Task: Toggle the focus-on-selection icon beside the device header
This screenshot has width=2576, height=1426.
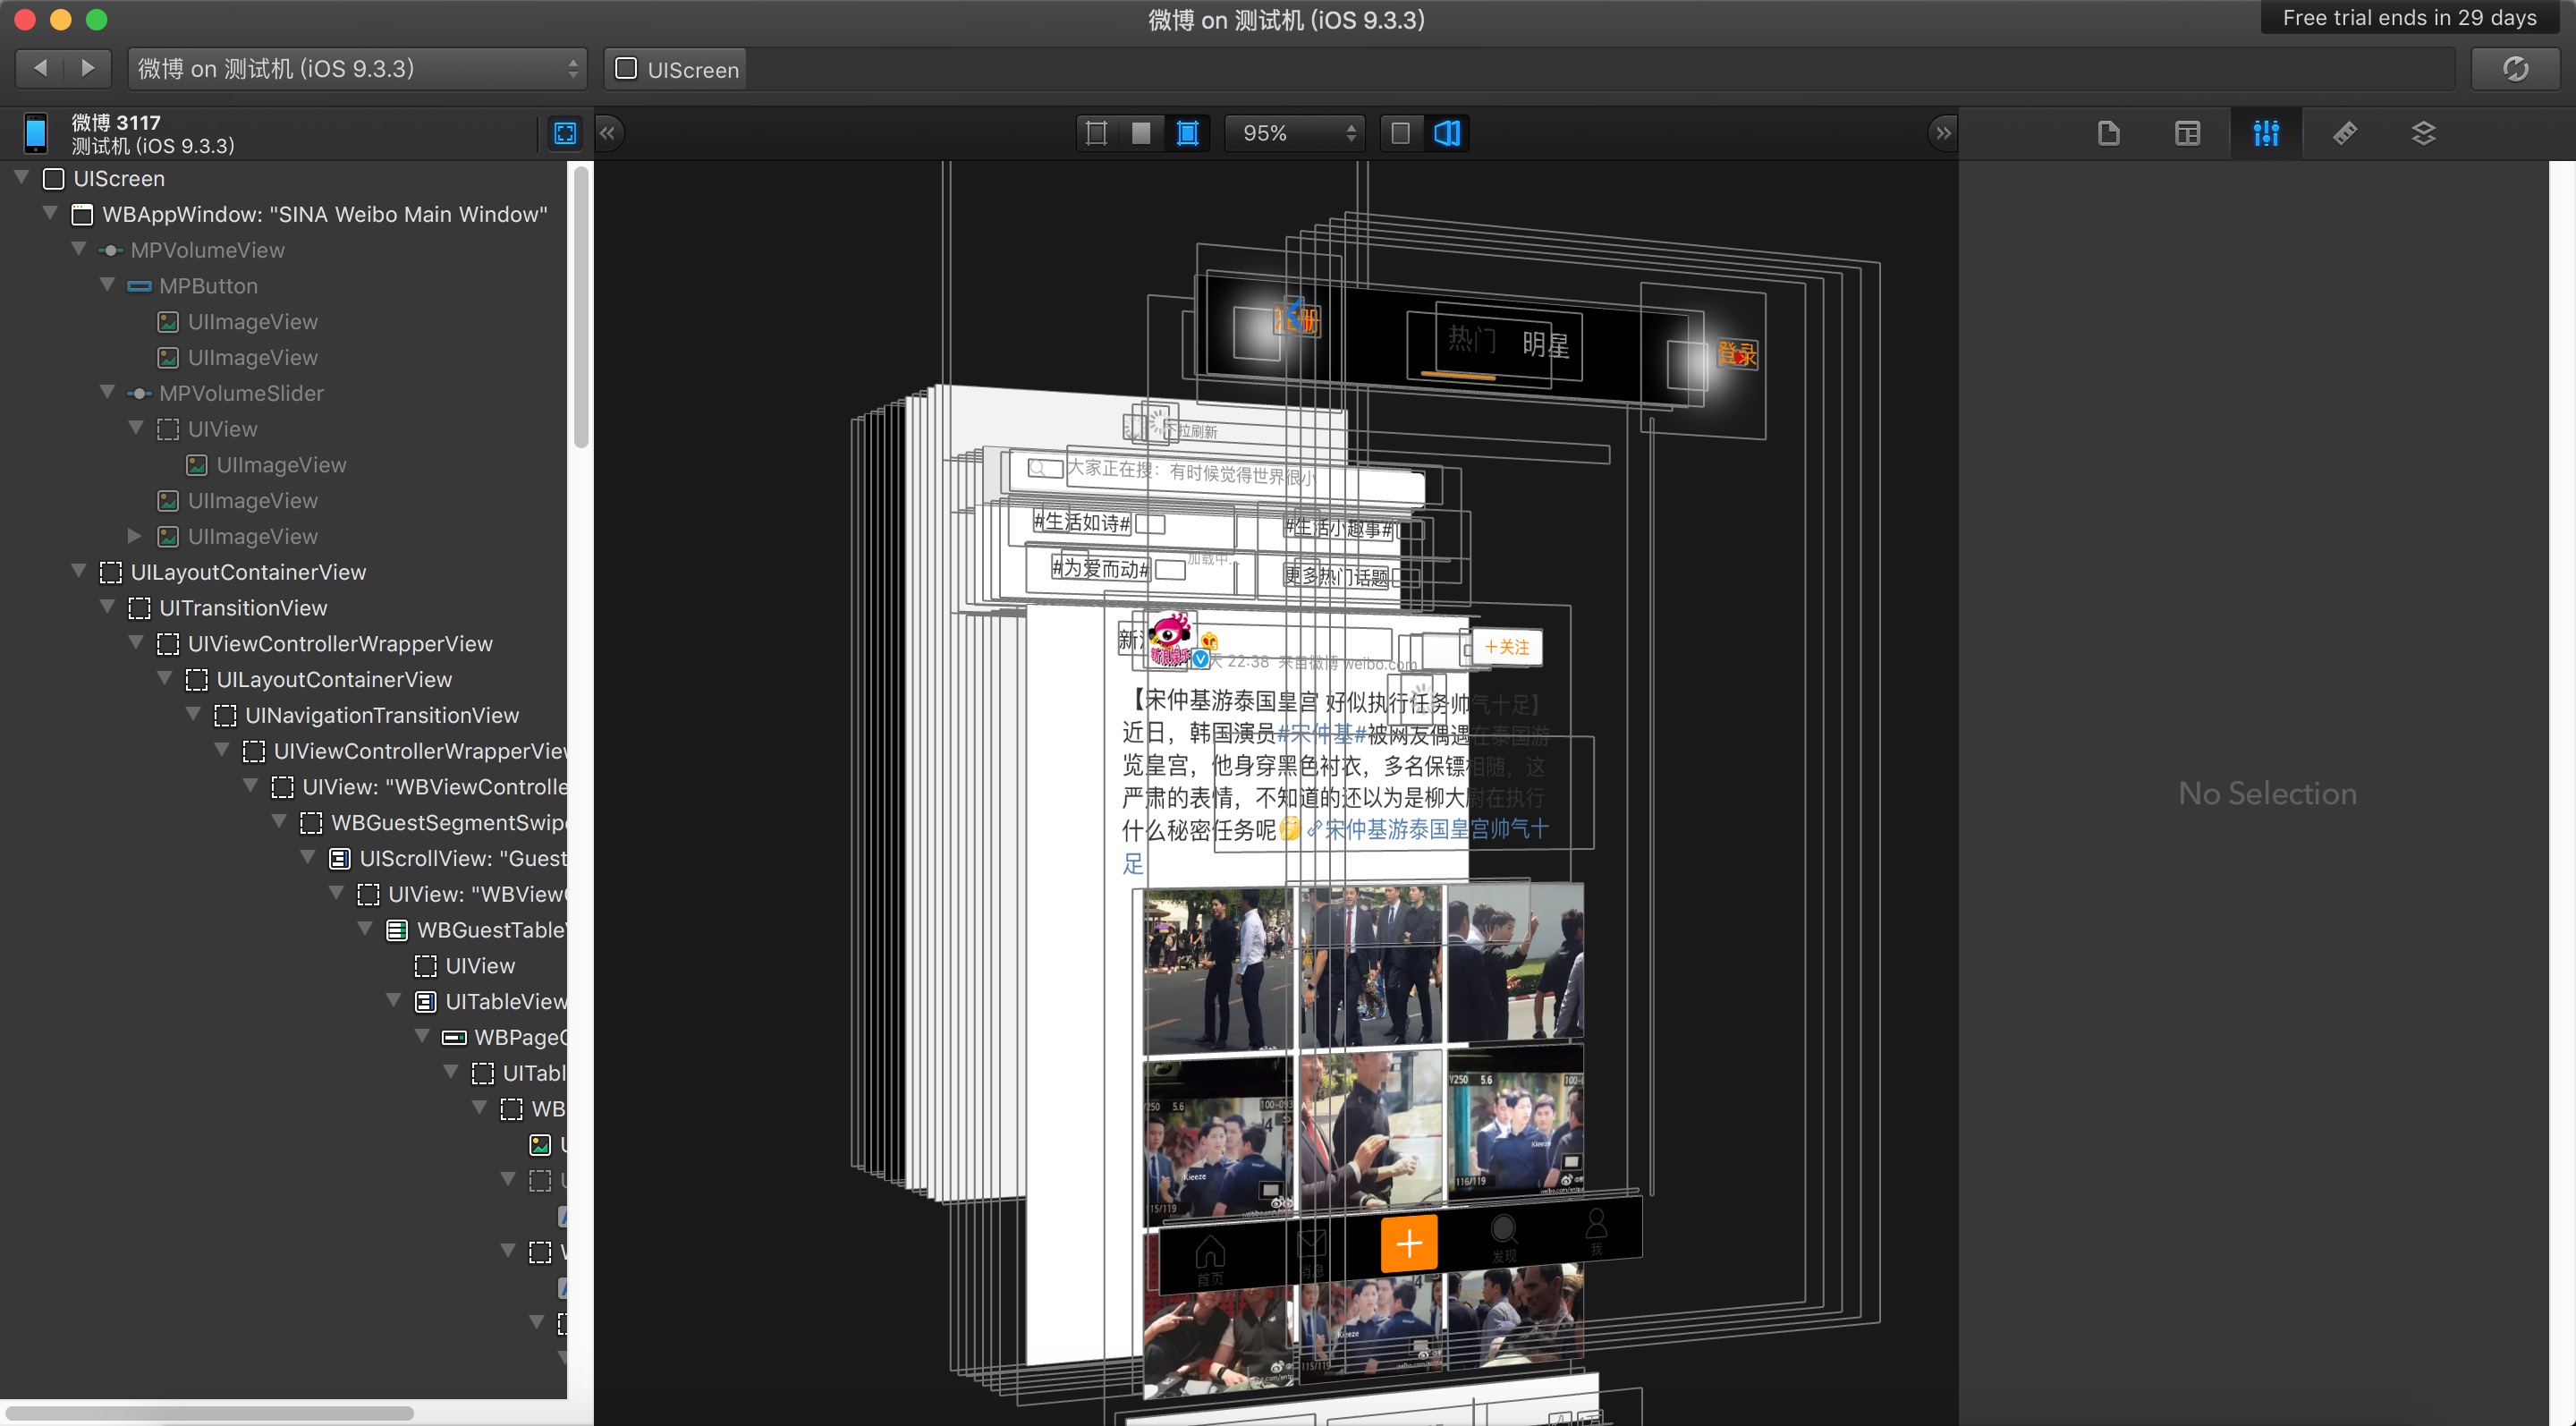Action: click(x=565, y=133)
